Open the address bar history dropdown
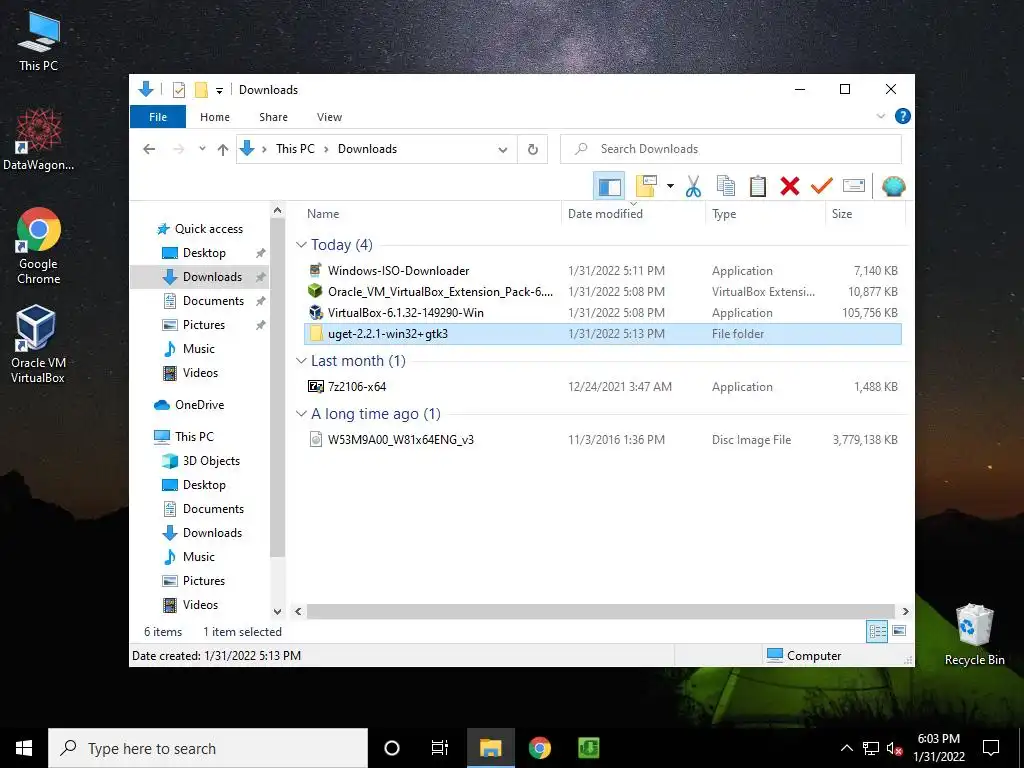The height and width of the screenshot is (768, 1024). 503,150
